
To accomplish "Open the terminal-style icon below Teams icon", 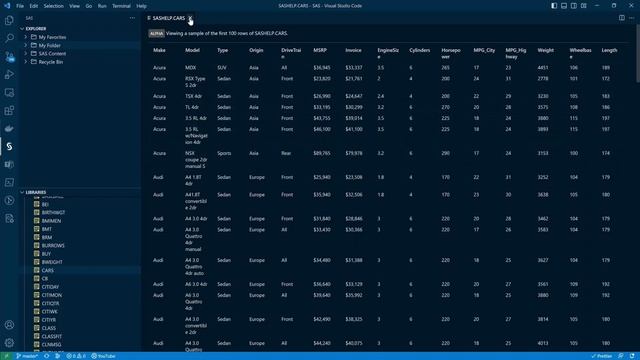I will 9,182.
